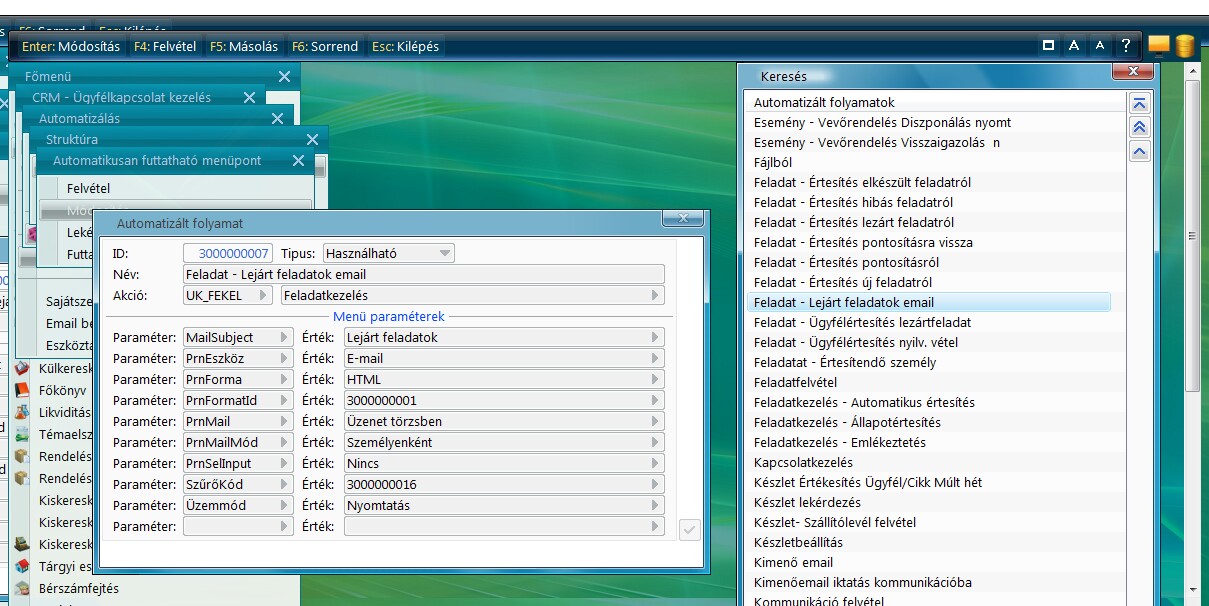Click the window square icon in top toolbar

click(1048, 45)
